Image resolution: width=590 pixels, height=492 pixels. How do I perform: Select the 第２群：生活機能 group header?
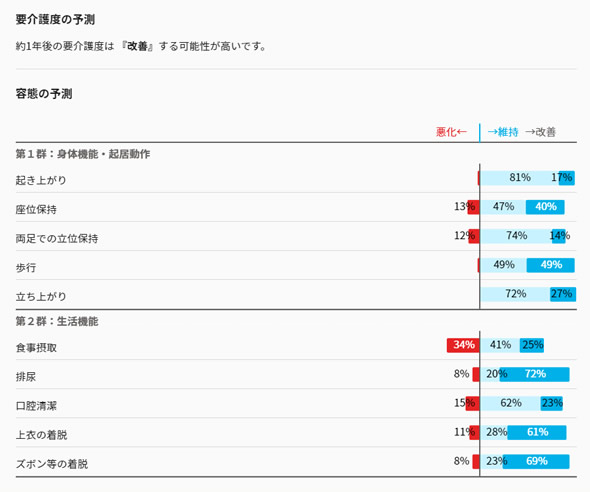(x=57, y=321)
